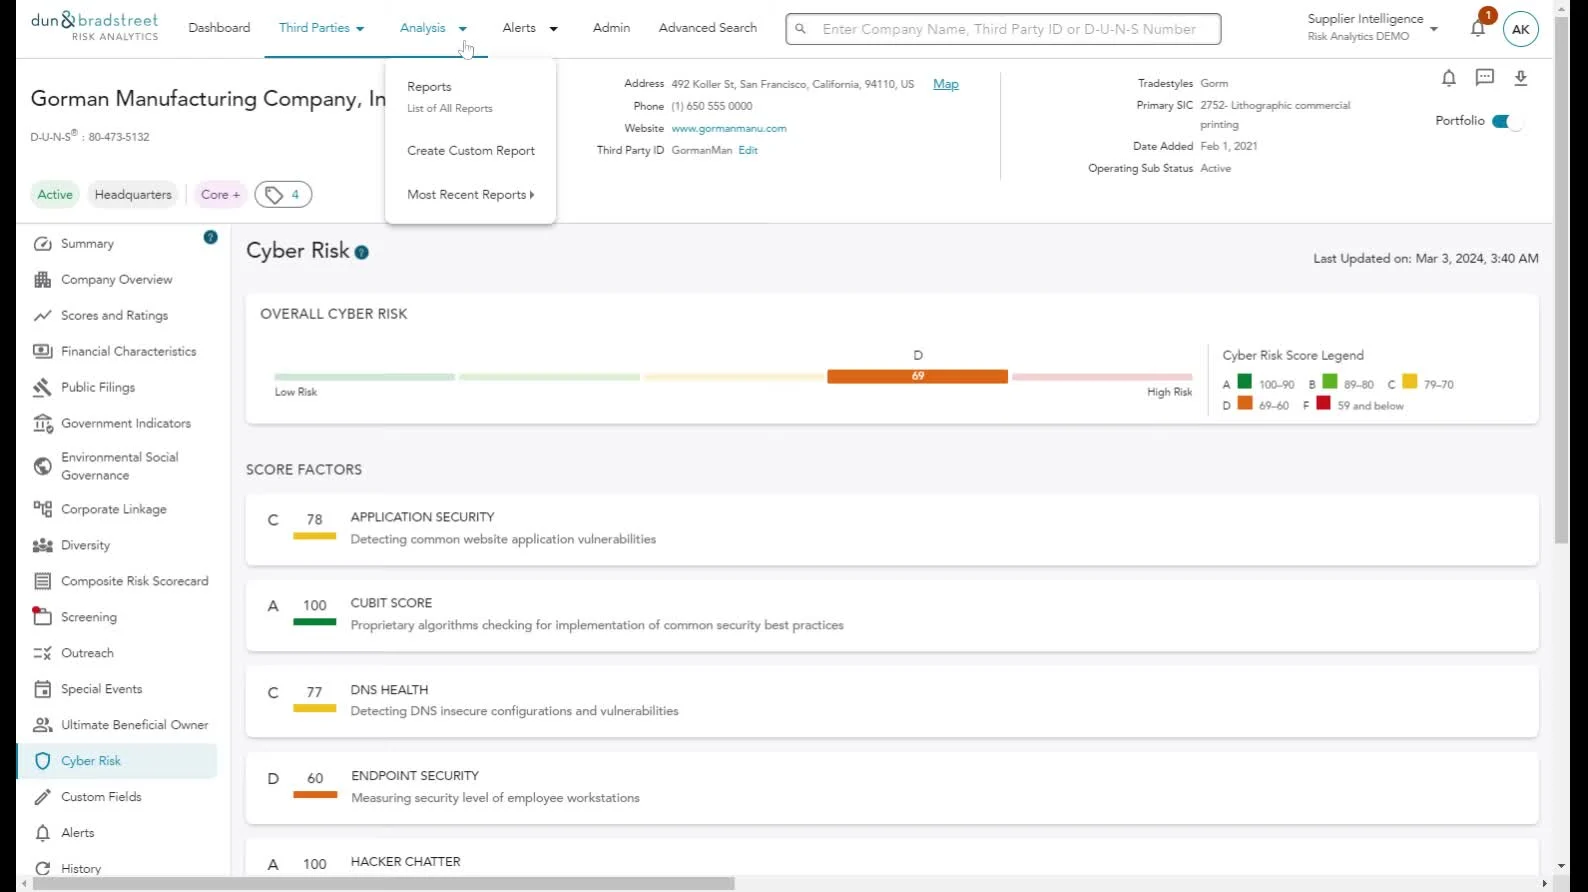The width and height of the screenshot is (1588, 892).
Task: Click the orange D score bar segment
Action: click(917, 377)
